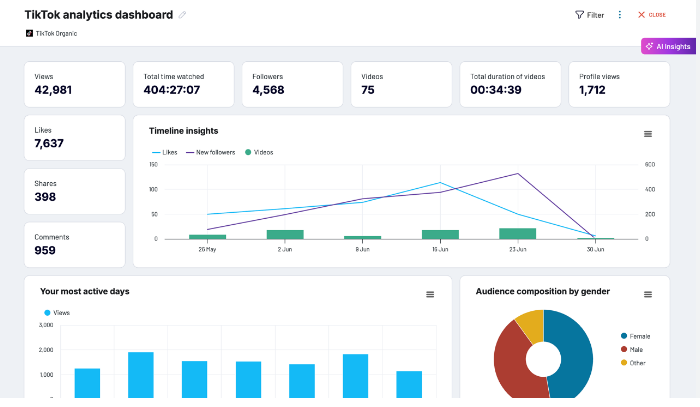The width and height of the screenshot is (700, 407).
Task: Toggle the New followers series in legend
Action: coord(210,152)
